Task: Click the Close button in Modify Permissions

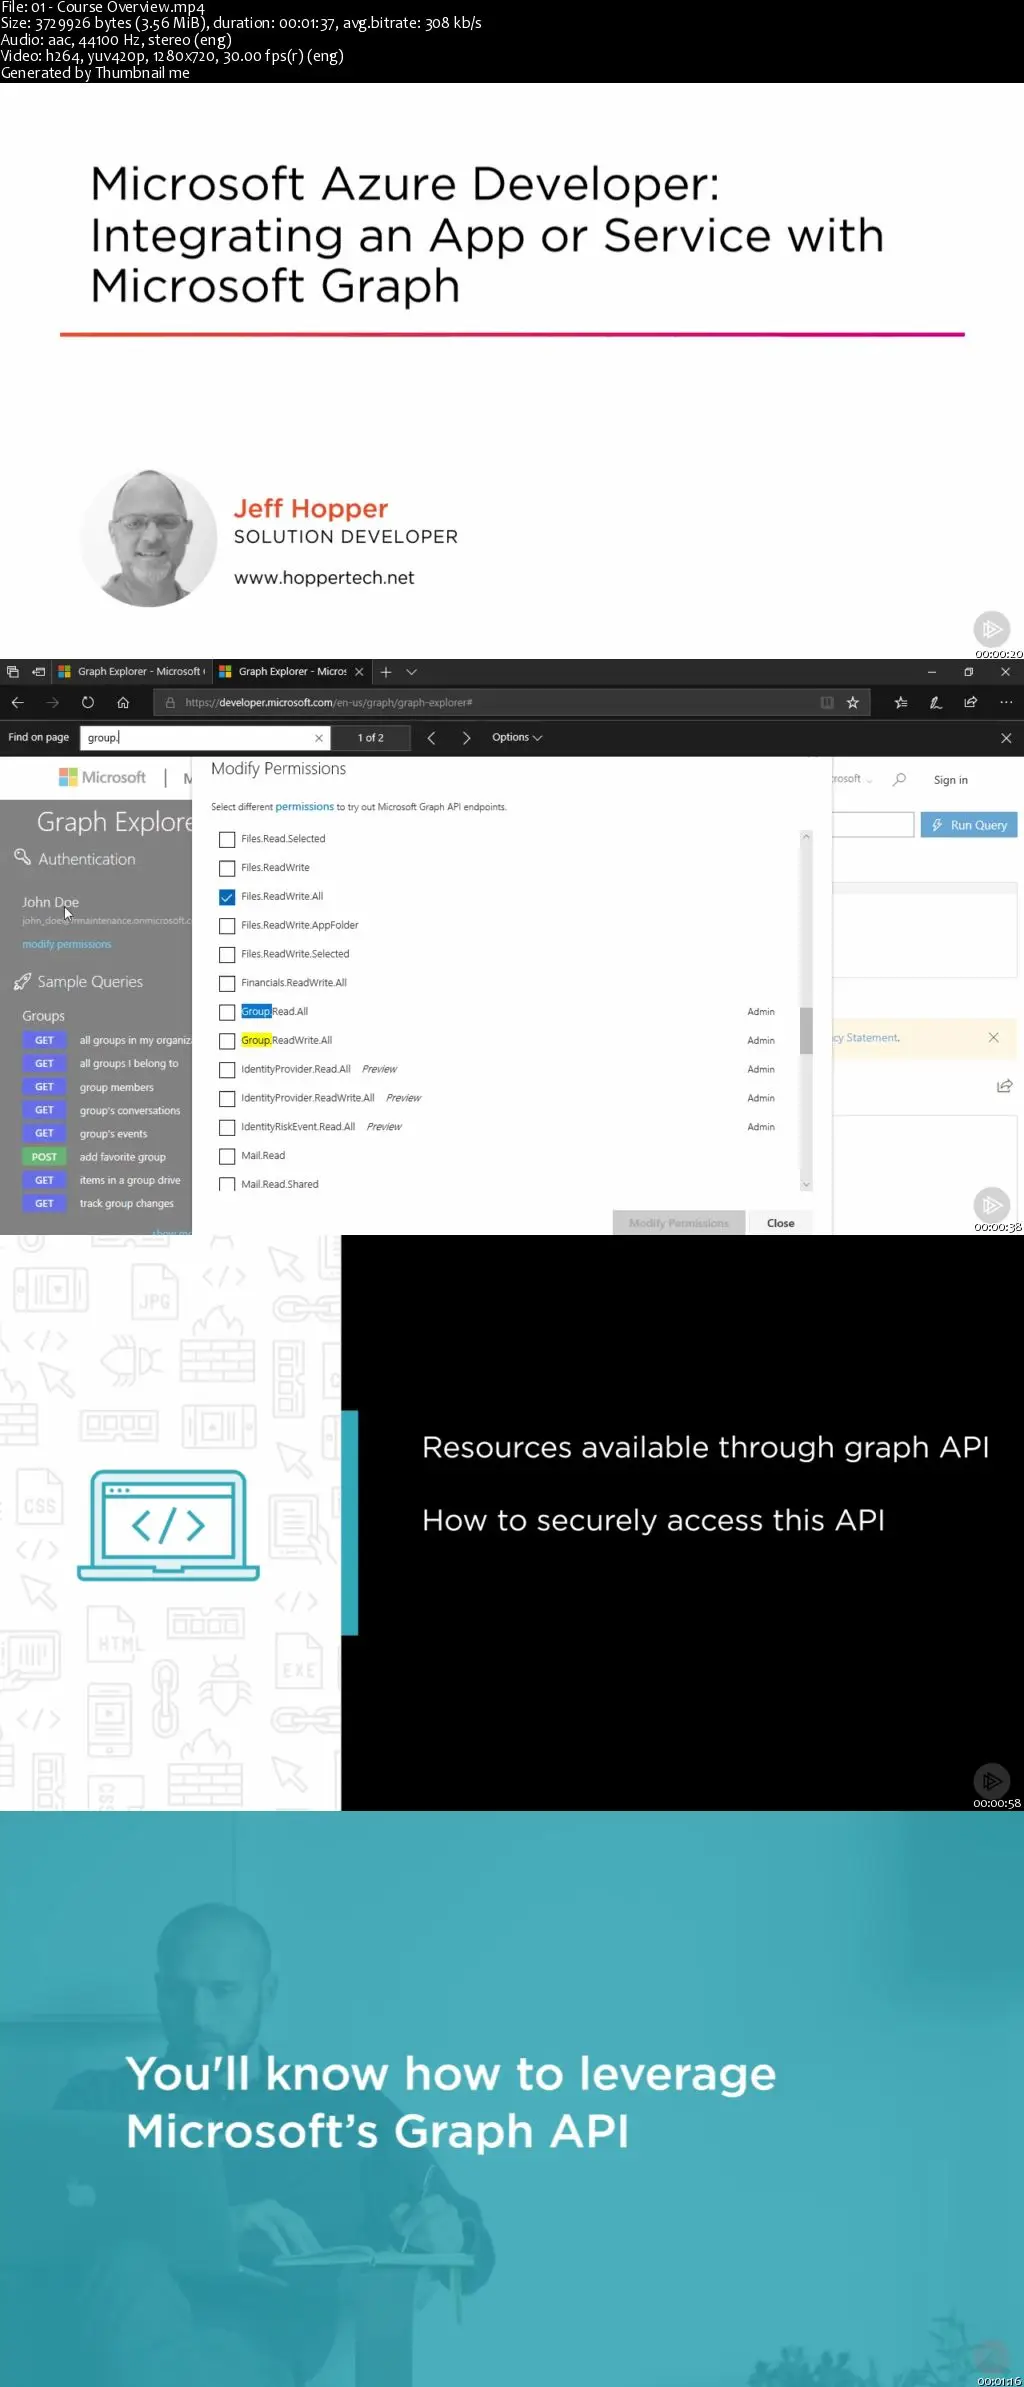Action: pos(780,1223)
